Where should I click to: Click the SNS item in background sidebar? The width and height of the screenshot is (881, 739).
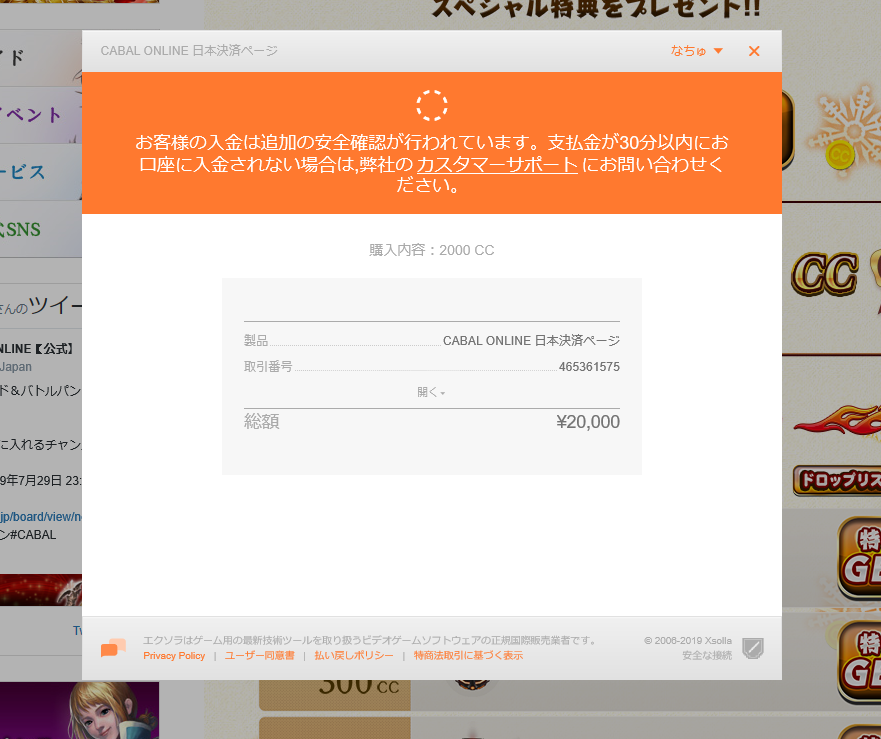[x=40, y=229]
